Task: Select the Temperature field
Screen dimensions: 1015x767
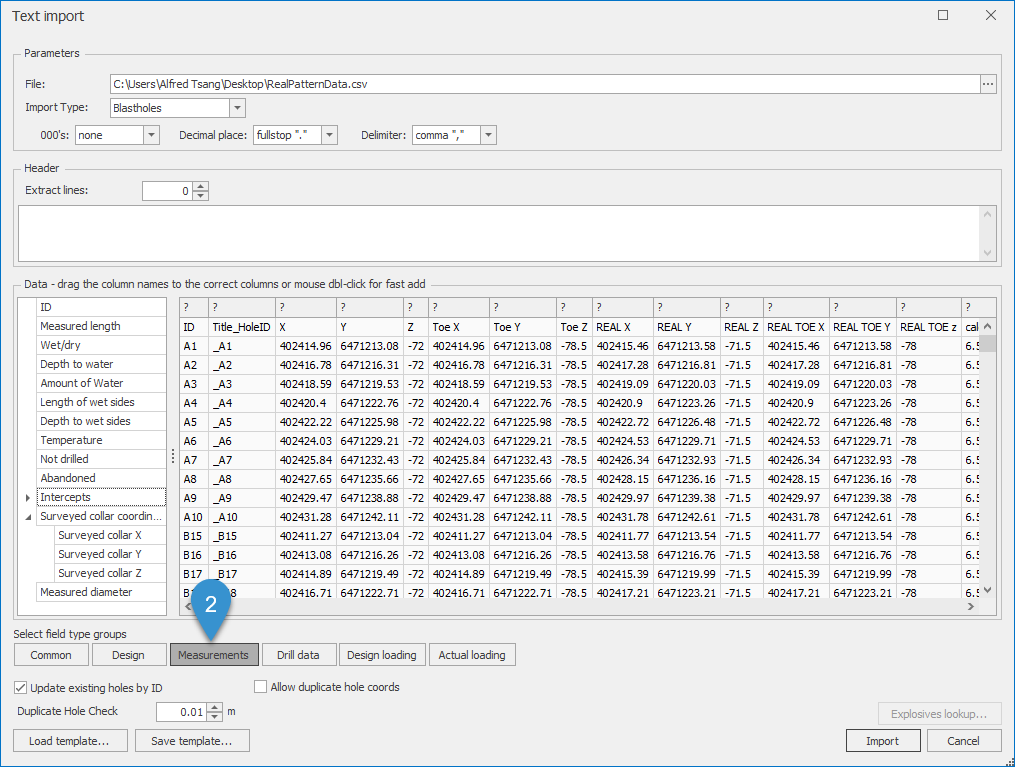Action: coord(101,440)
